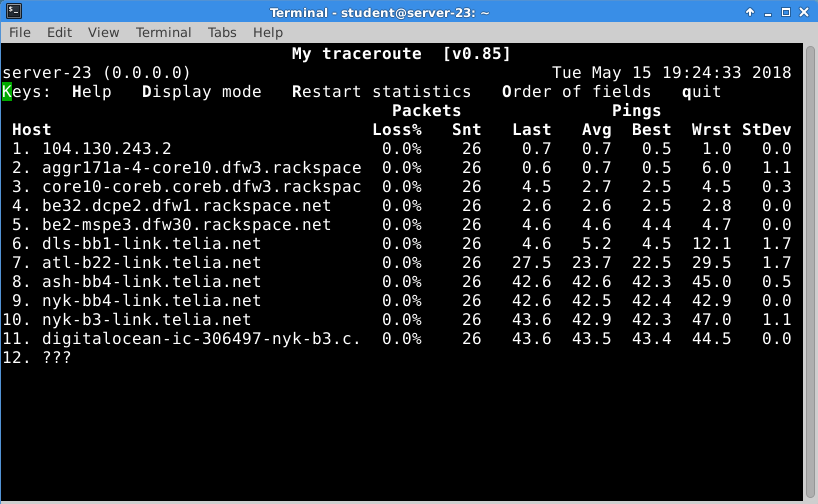Screen dimensions: 818x504
Task: Close the Terminal window
Action: click(x=805, y=12)
